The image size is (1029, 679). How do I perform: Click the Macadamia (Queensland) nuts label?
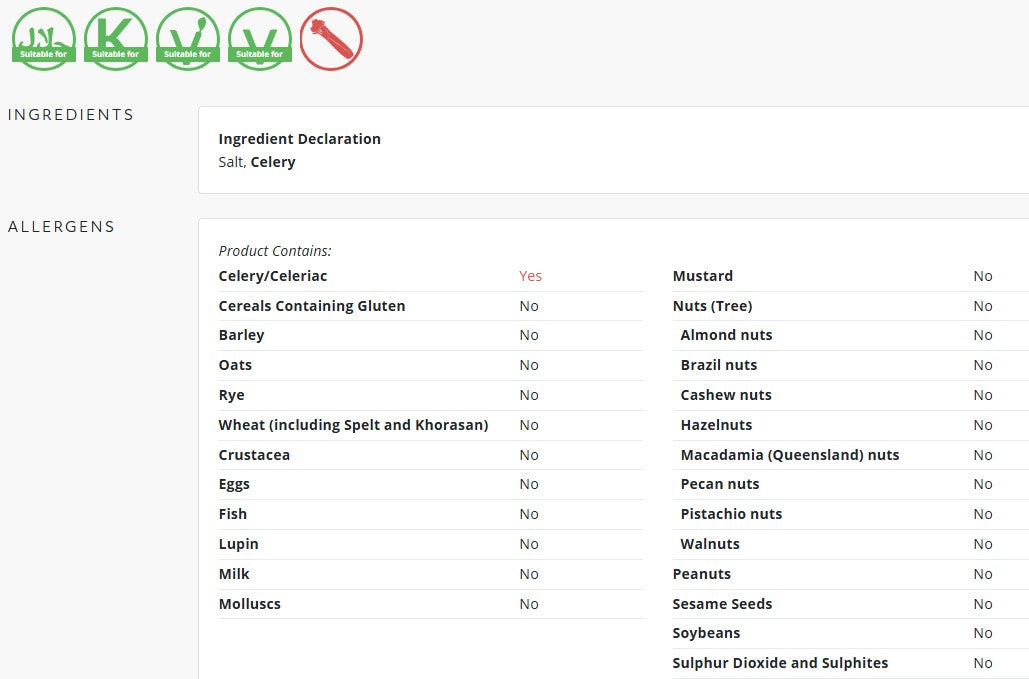790,455
